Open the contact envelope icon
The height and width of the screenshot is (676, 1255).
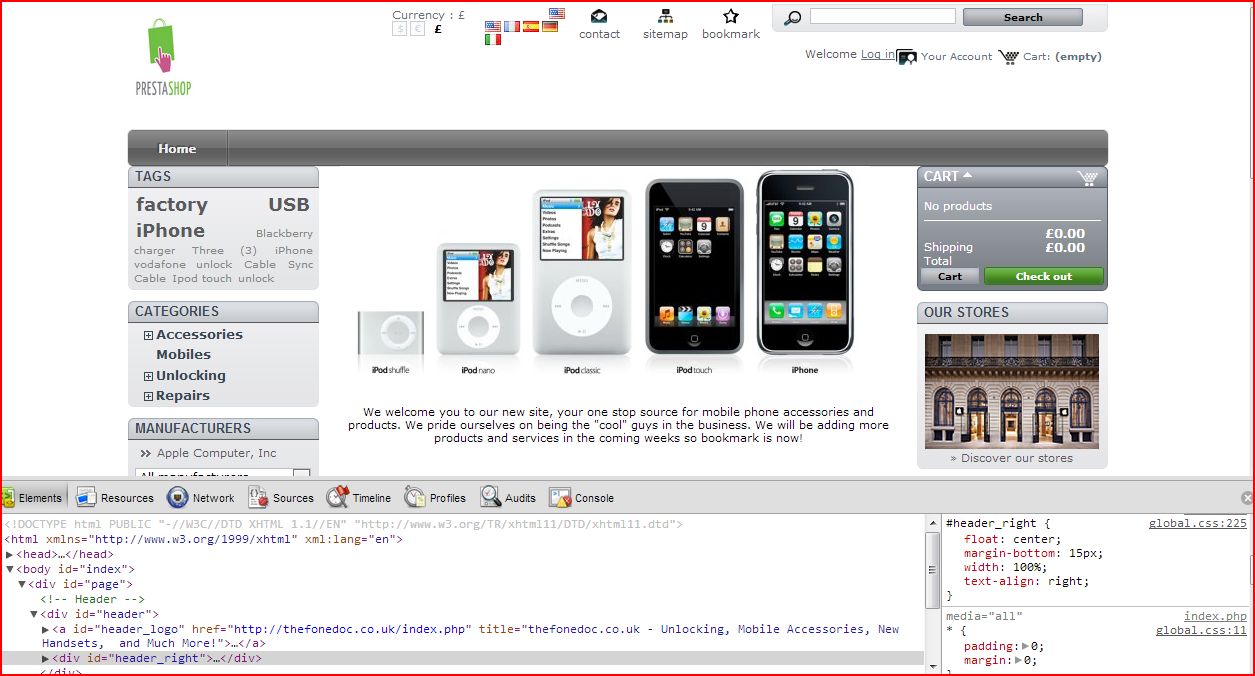[x=599, y=16]
